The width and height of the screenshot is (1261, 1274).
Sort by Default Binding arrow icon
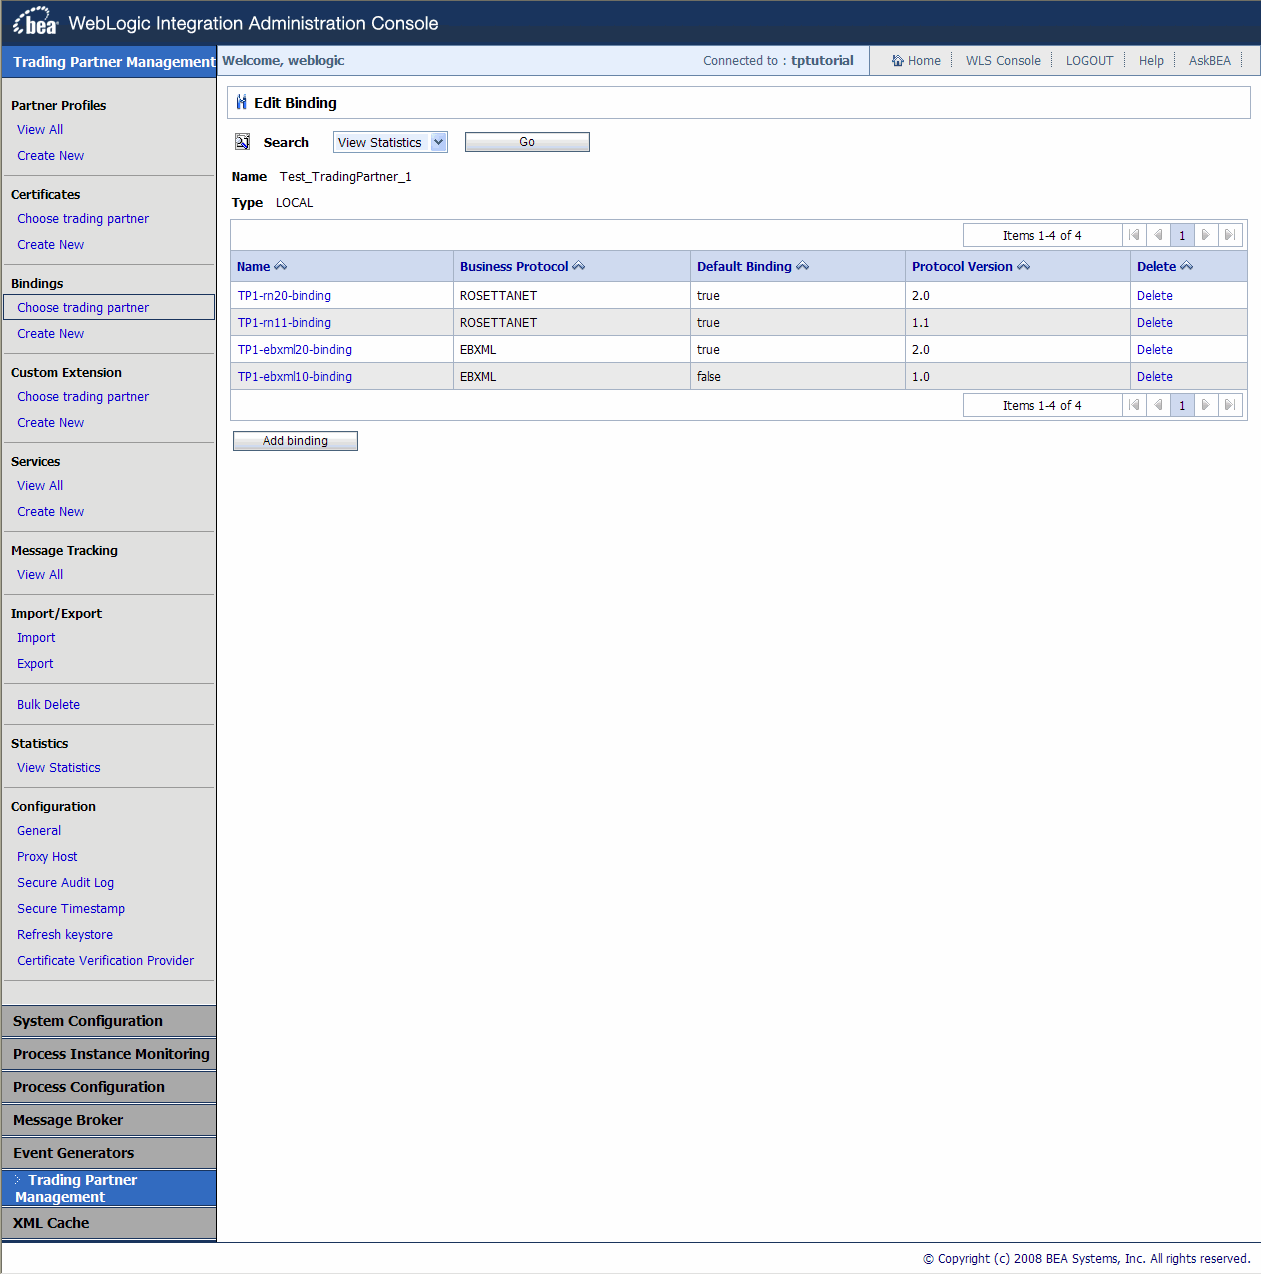point(803,266)
